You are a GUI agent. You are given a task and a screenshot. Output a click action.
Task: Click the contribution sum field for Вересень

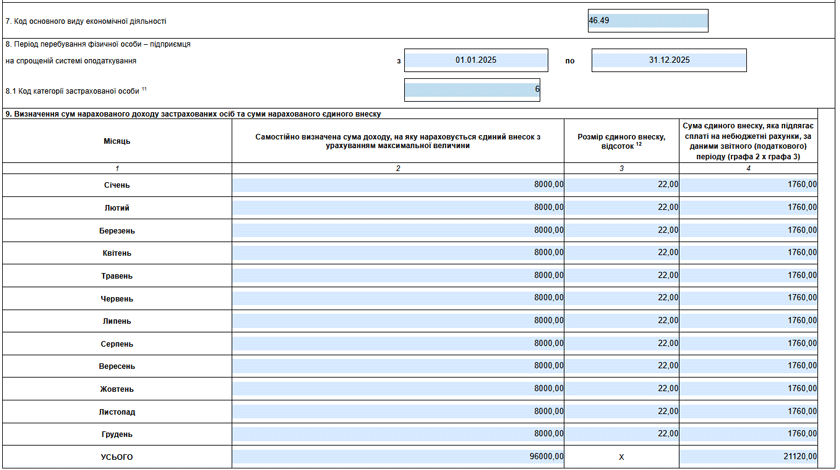coord(749,366)
